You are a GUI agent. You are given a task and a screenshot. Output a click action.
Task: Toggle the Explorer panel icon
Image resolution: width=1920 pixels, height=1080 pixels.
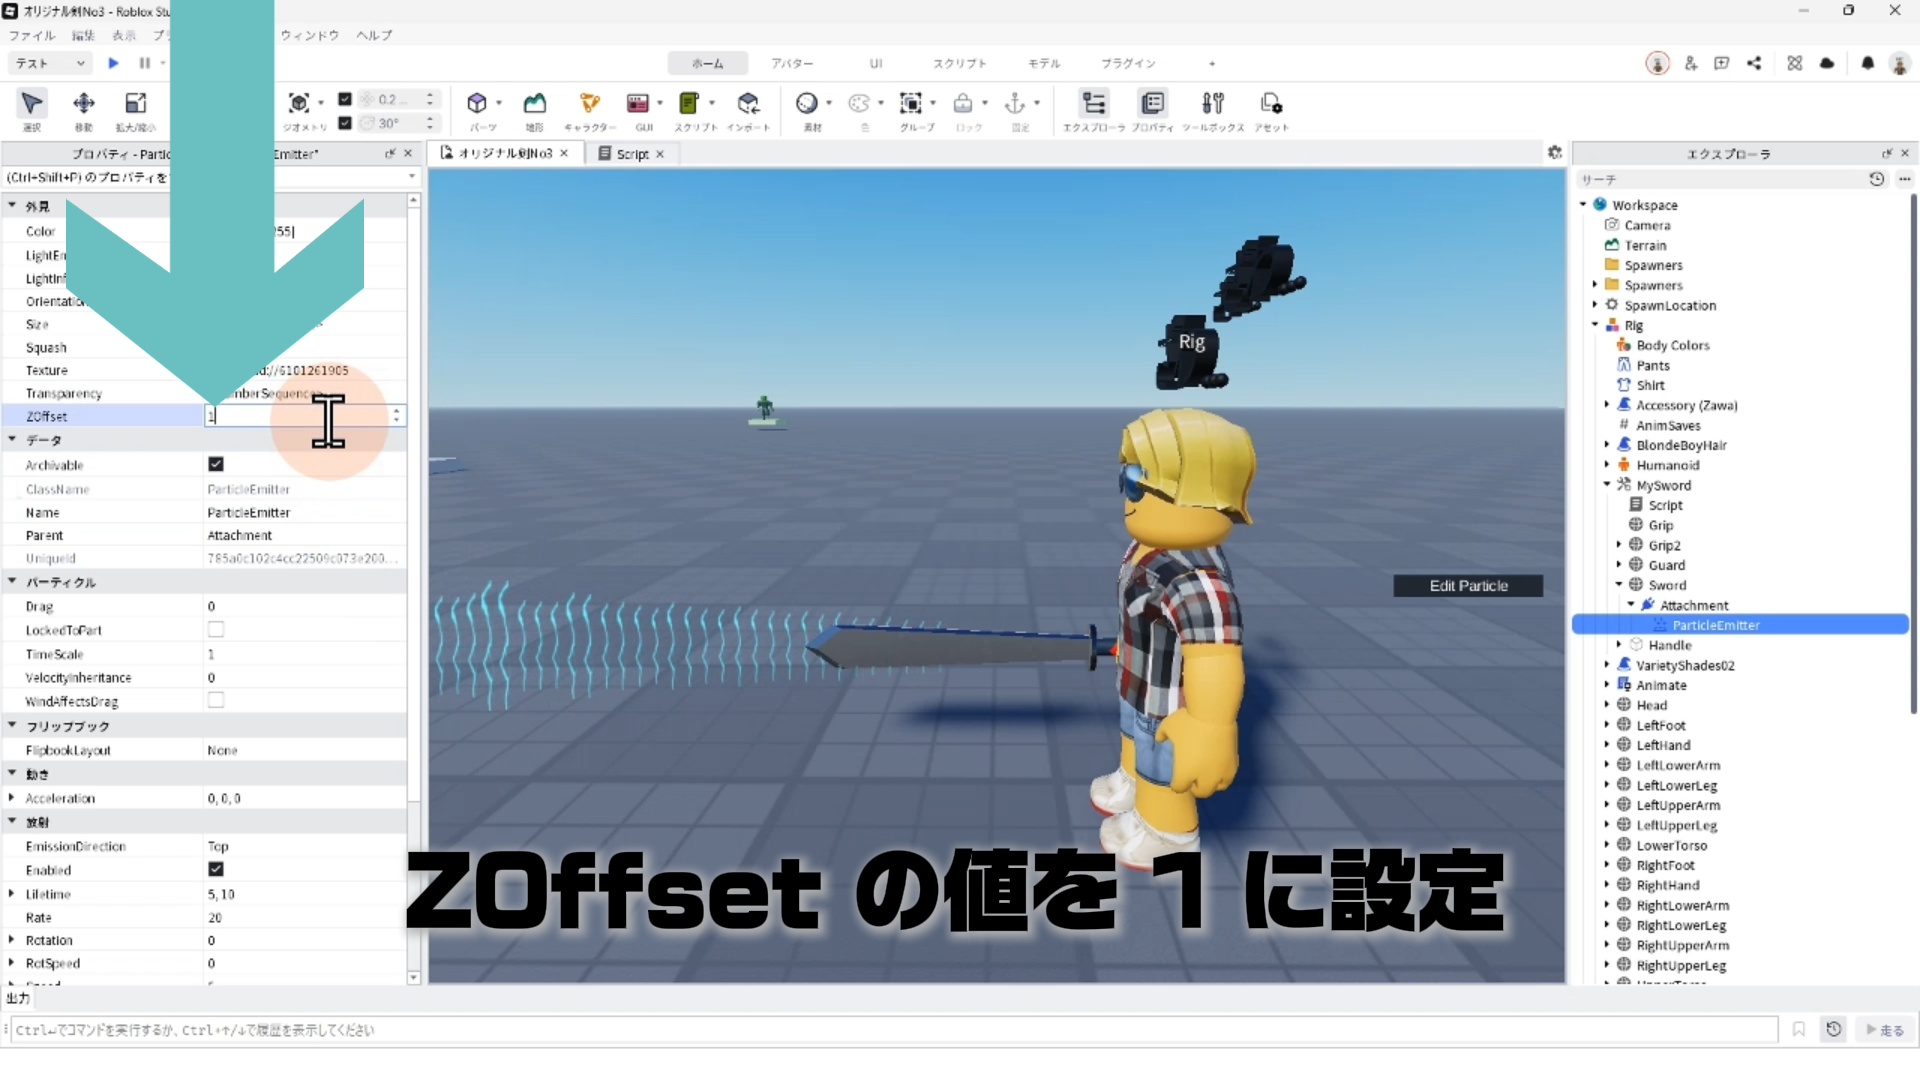click(1094, 103)
